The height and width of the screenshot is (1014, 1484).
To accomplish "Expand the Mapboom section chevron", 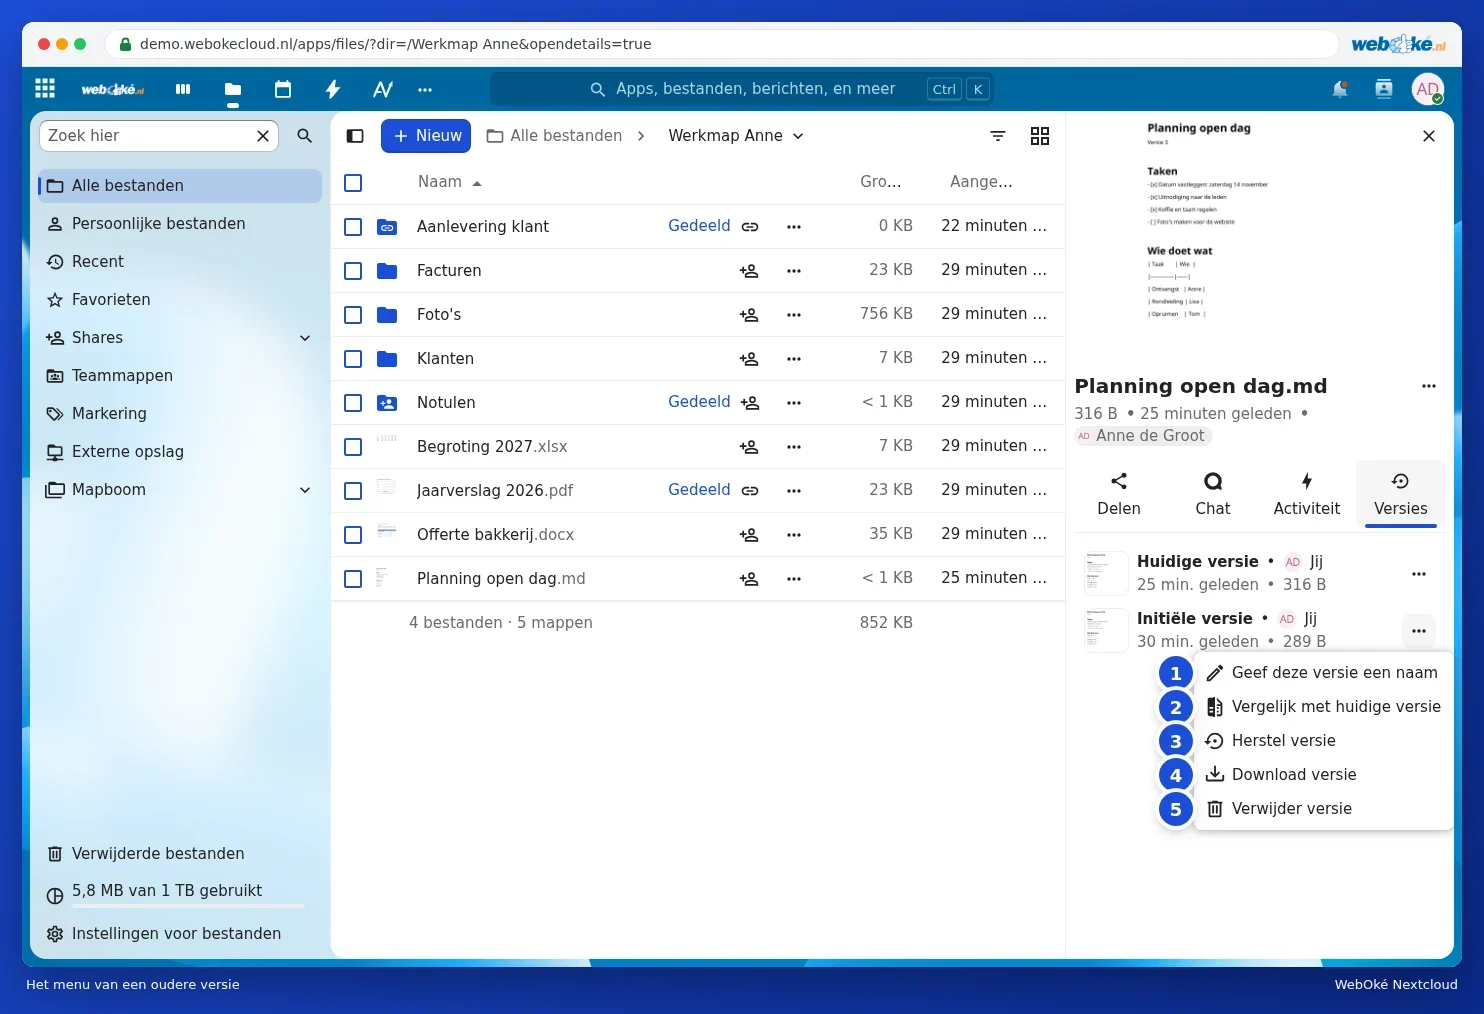I will tap(305, 490).
